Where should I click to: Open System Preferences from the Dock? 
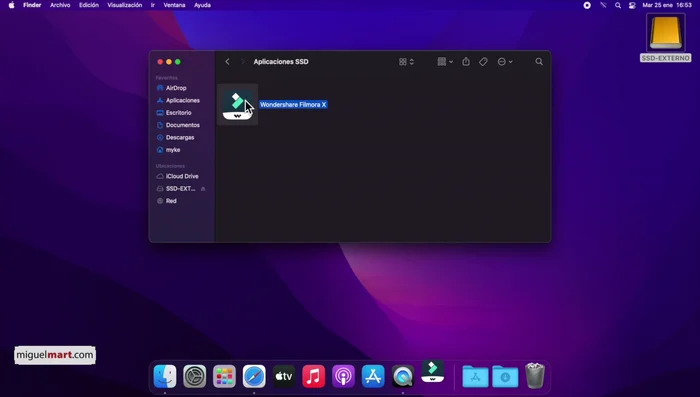tap(195, 376)
